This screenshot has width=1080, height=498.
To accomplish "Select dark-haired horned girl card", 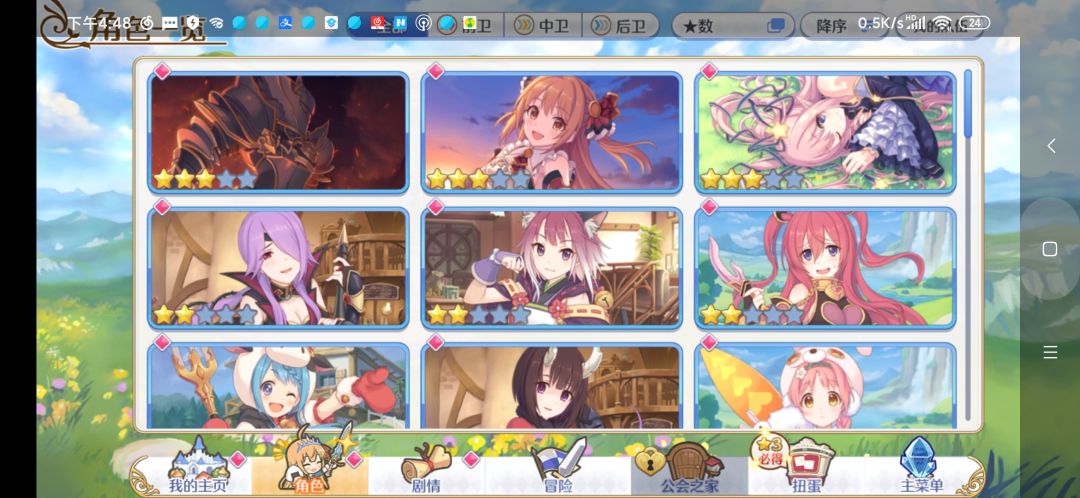I will coord(552,386).
